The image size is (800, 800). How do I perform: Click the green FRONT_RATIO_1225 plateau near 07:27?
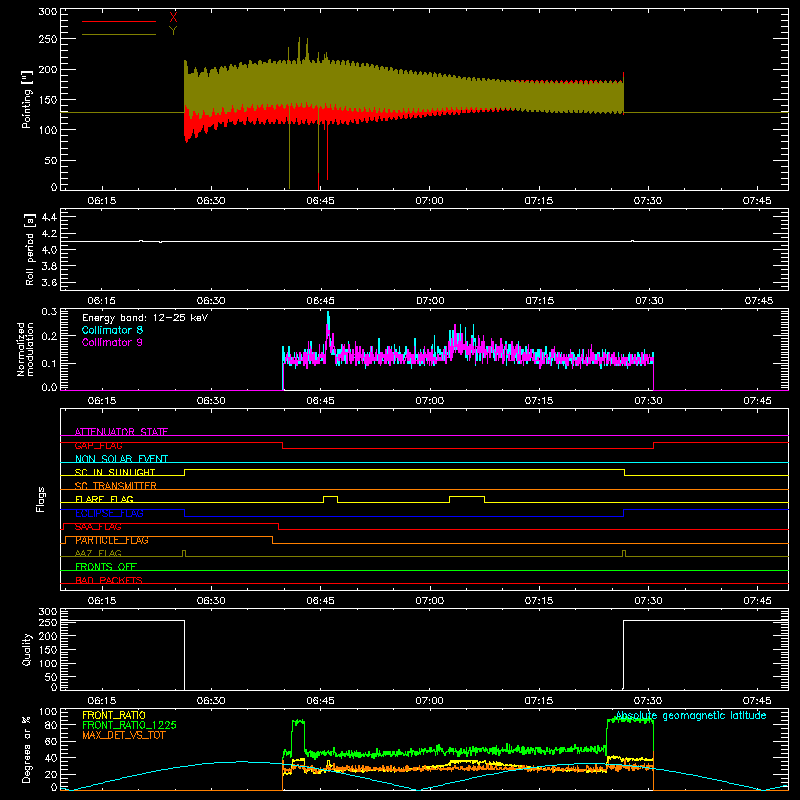point(630,720)
